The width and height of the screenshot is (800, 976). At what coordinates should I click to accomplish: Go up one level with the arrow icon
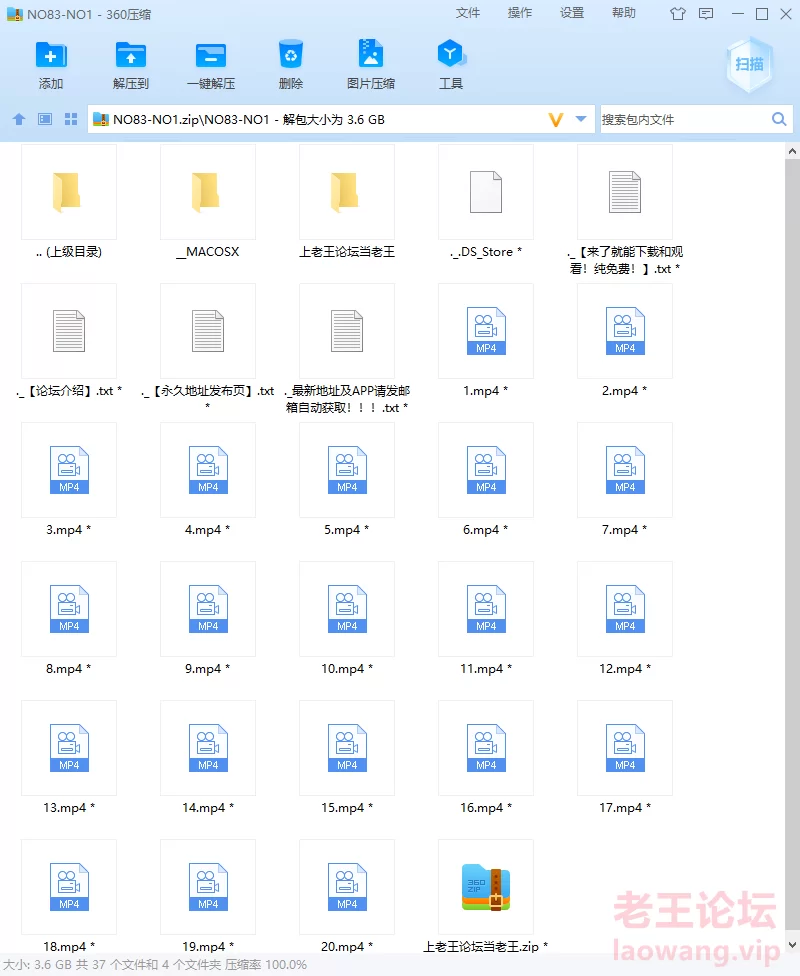tap(19, 119)
